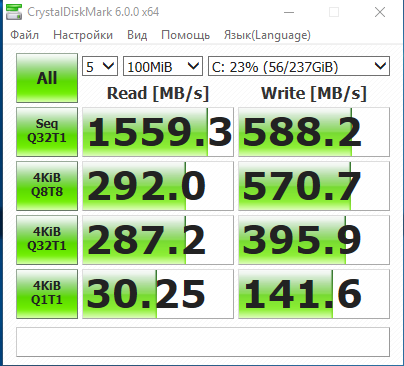Click the Seq Q32T1 write result 588.2
Viewport: 404px width, 366px height.
click(314, 132)
